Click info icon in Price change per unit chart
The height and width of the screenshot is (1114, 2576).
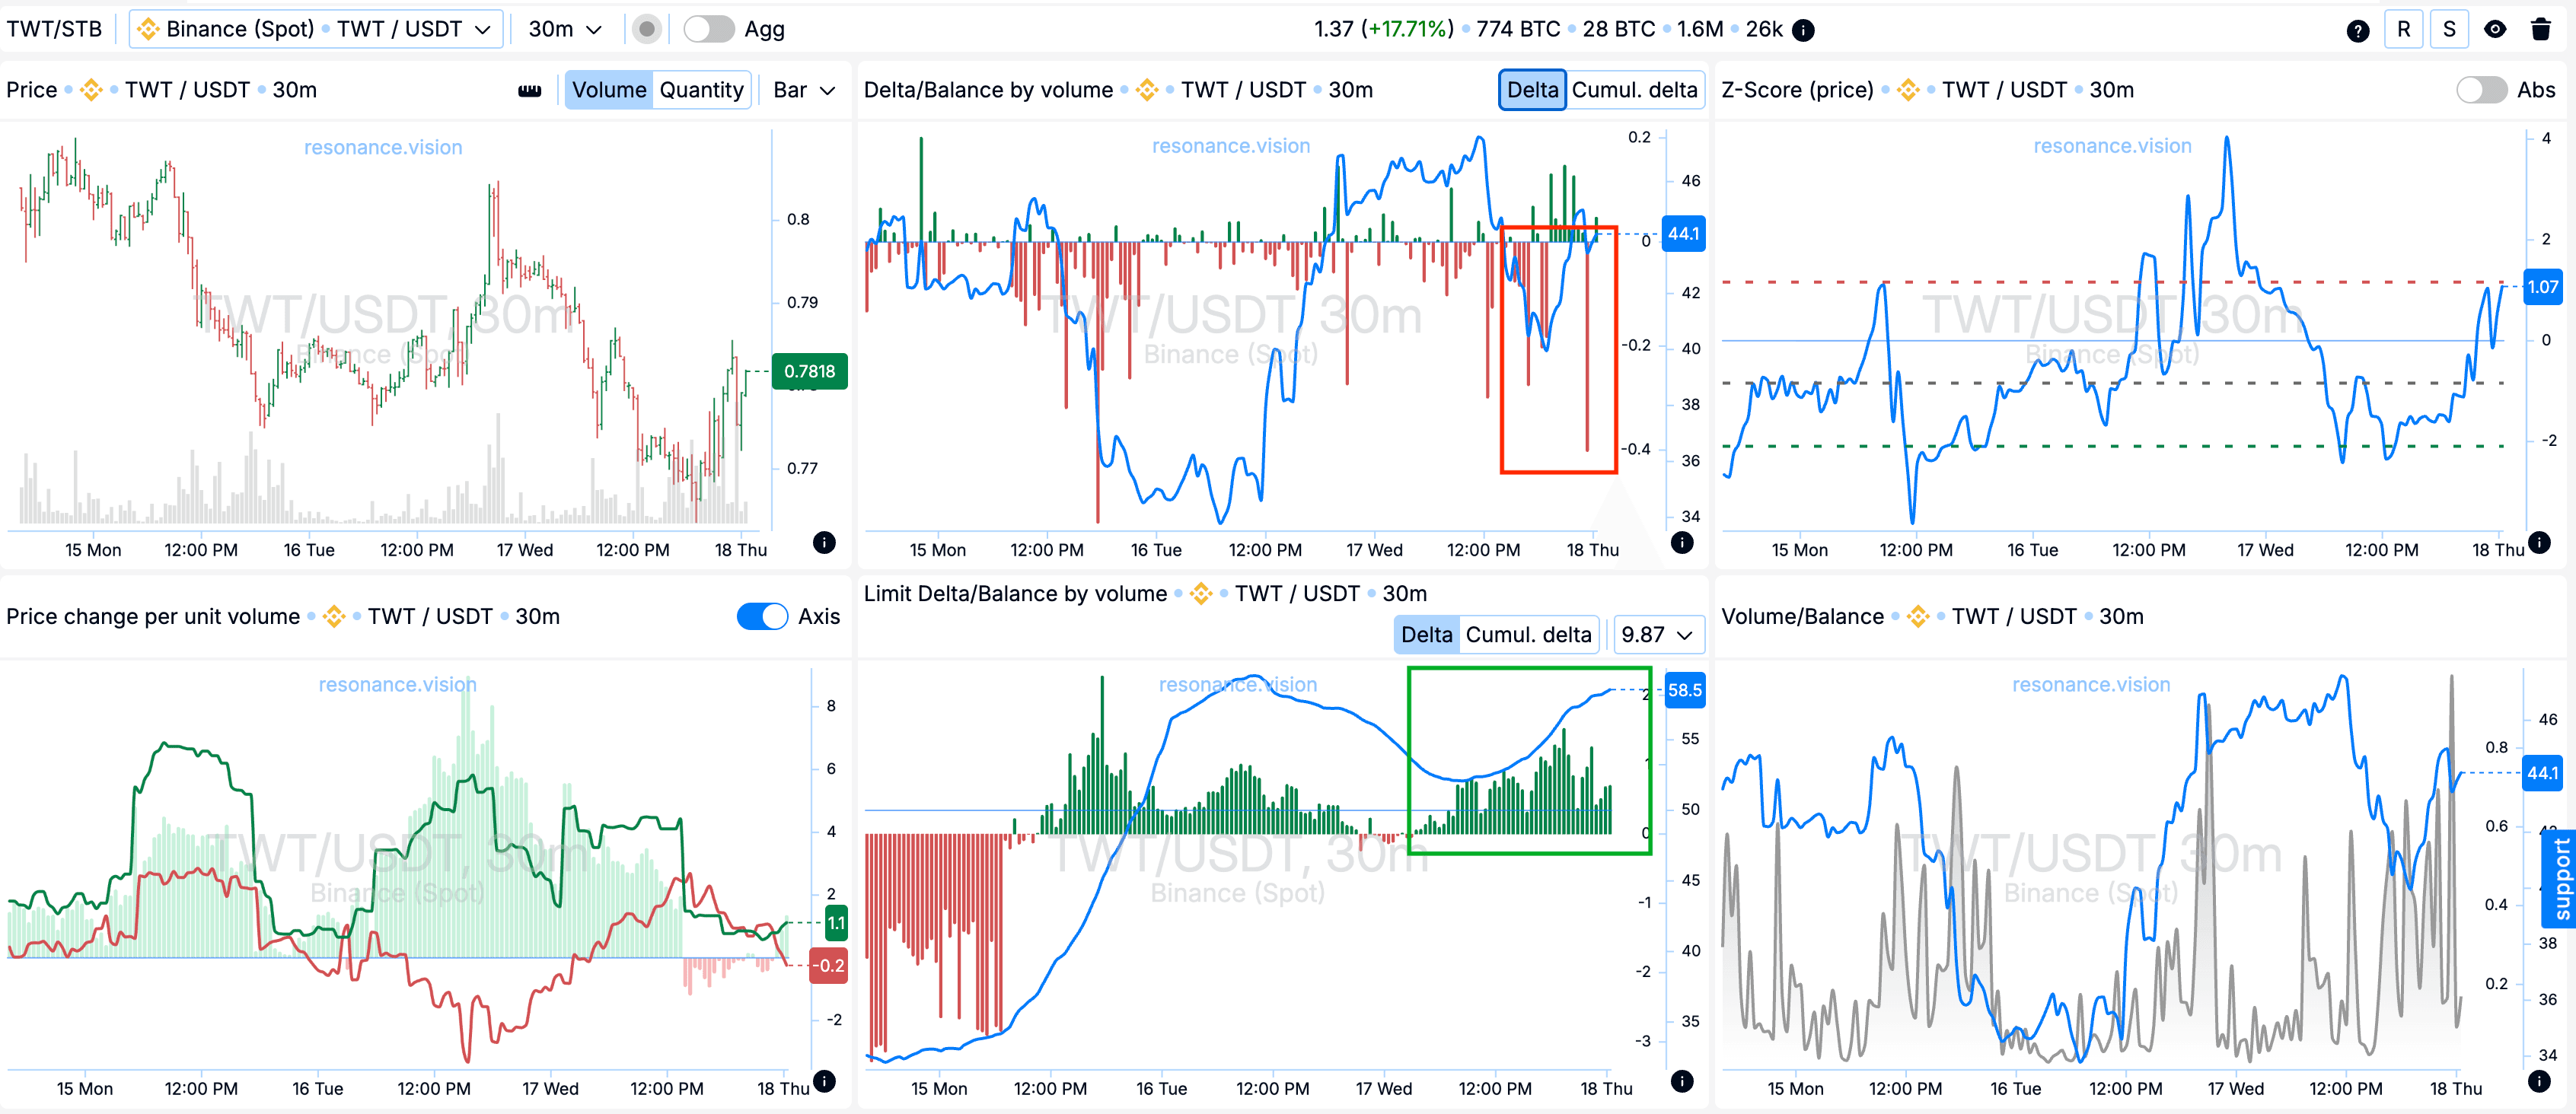[x=824, y=1080]
